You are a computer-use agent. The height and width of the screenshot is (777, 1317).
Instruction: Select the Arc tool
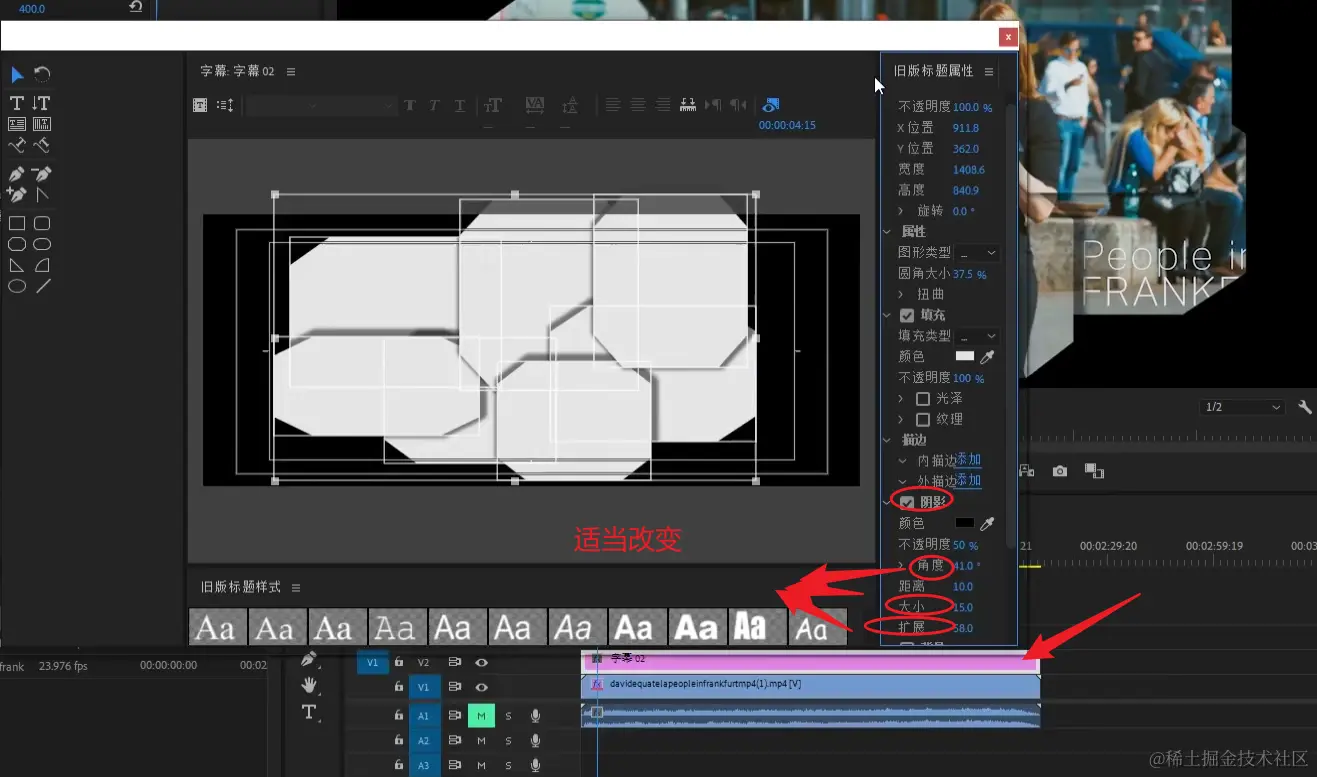42,265
